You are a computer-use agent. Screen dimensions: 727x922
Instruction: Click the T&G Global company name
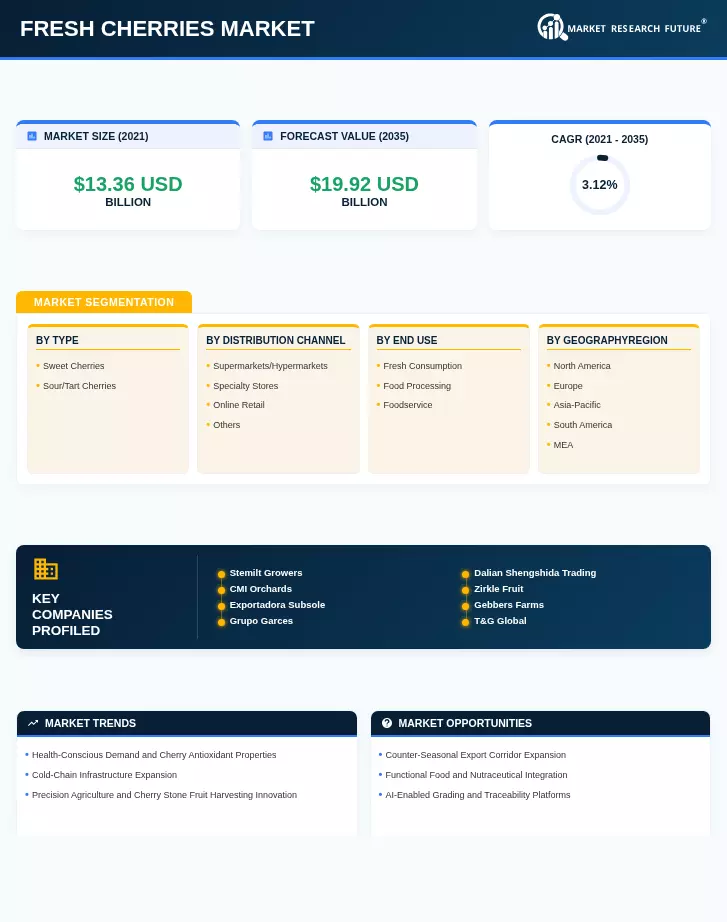500,621
